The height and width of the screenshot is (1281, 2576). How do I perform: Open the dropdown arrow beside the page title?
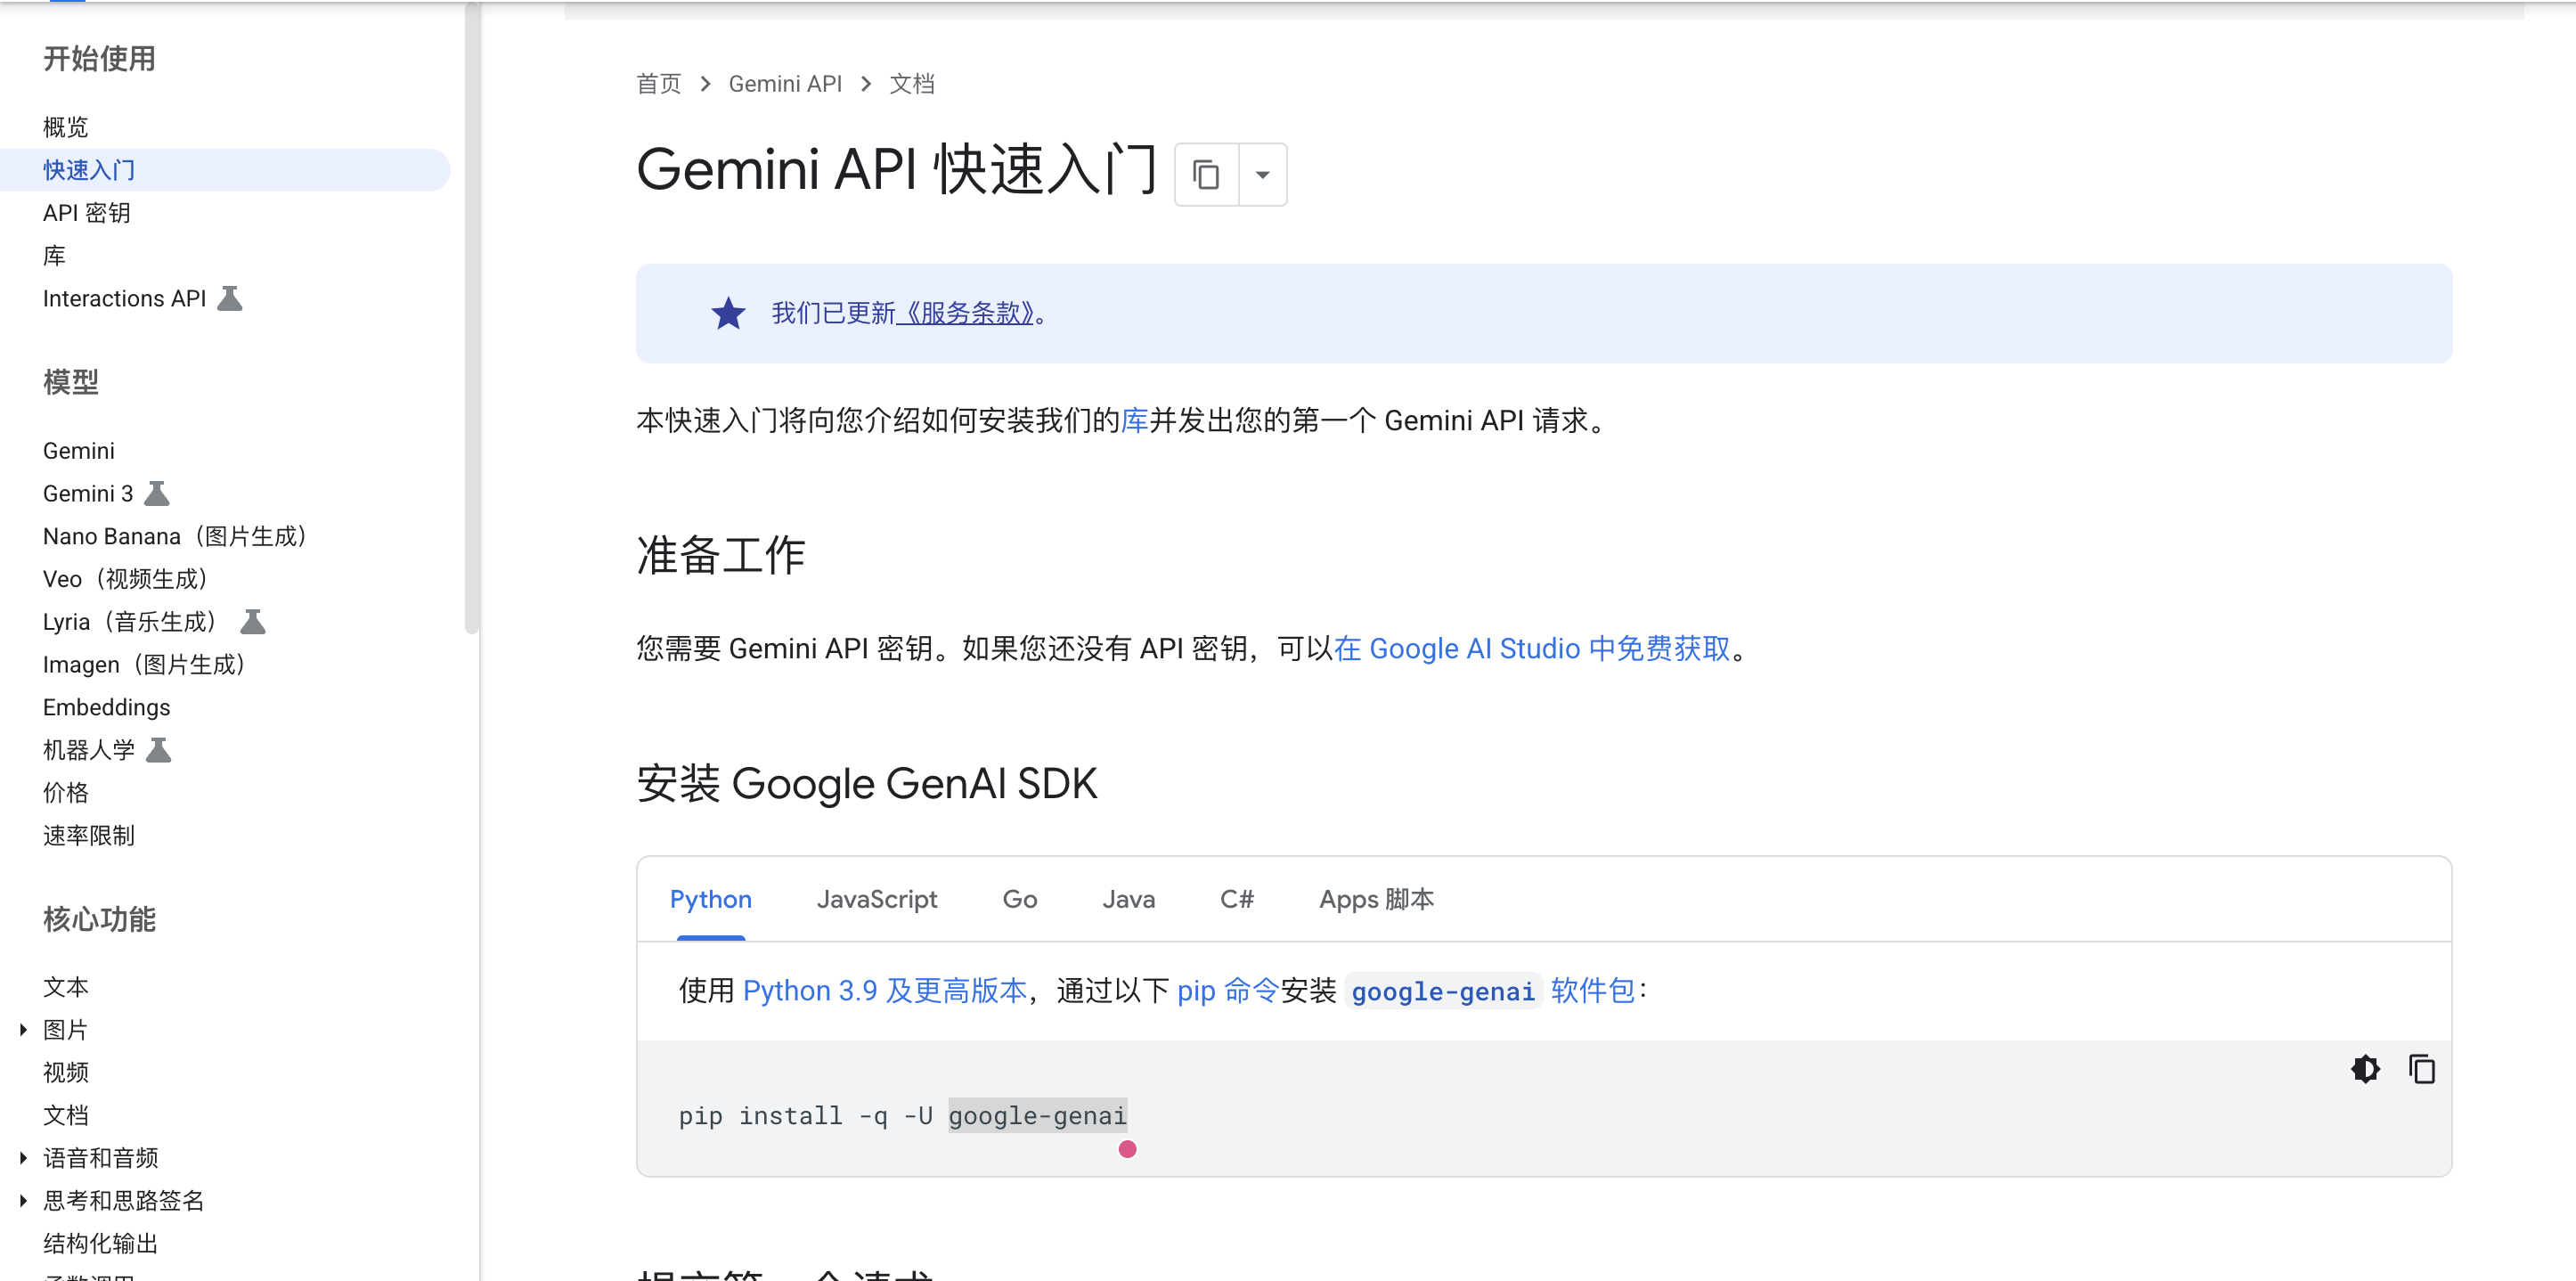coord(1263,175)
